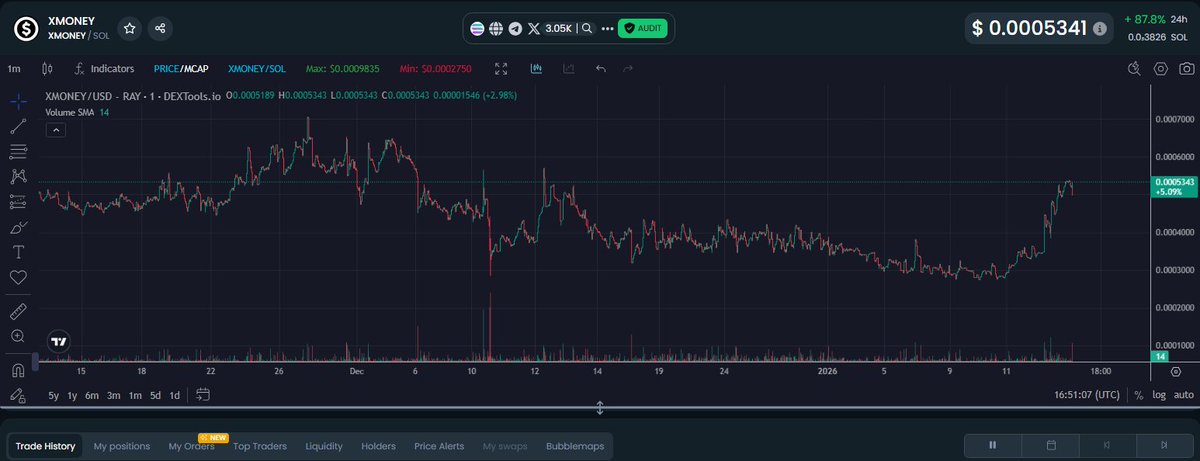
Task: Toggle PRICE/MCAP display mode
Action: (181, 69)
